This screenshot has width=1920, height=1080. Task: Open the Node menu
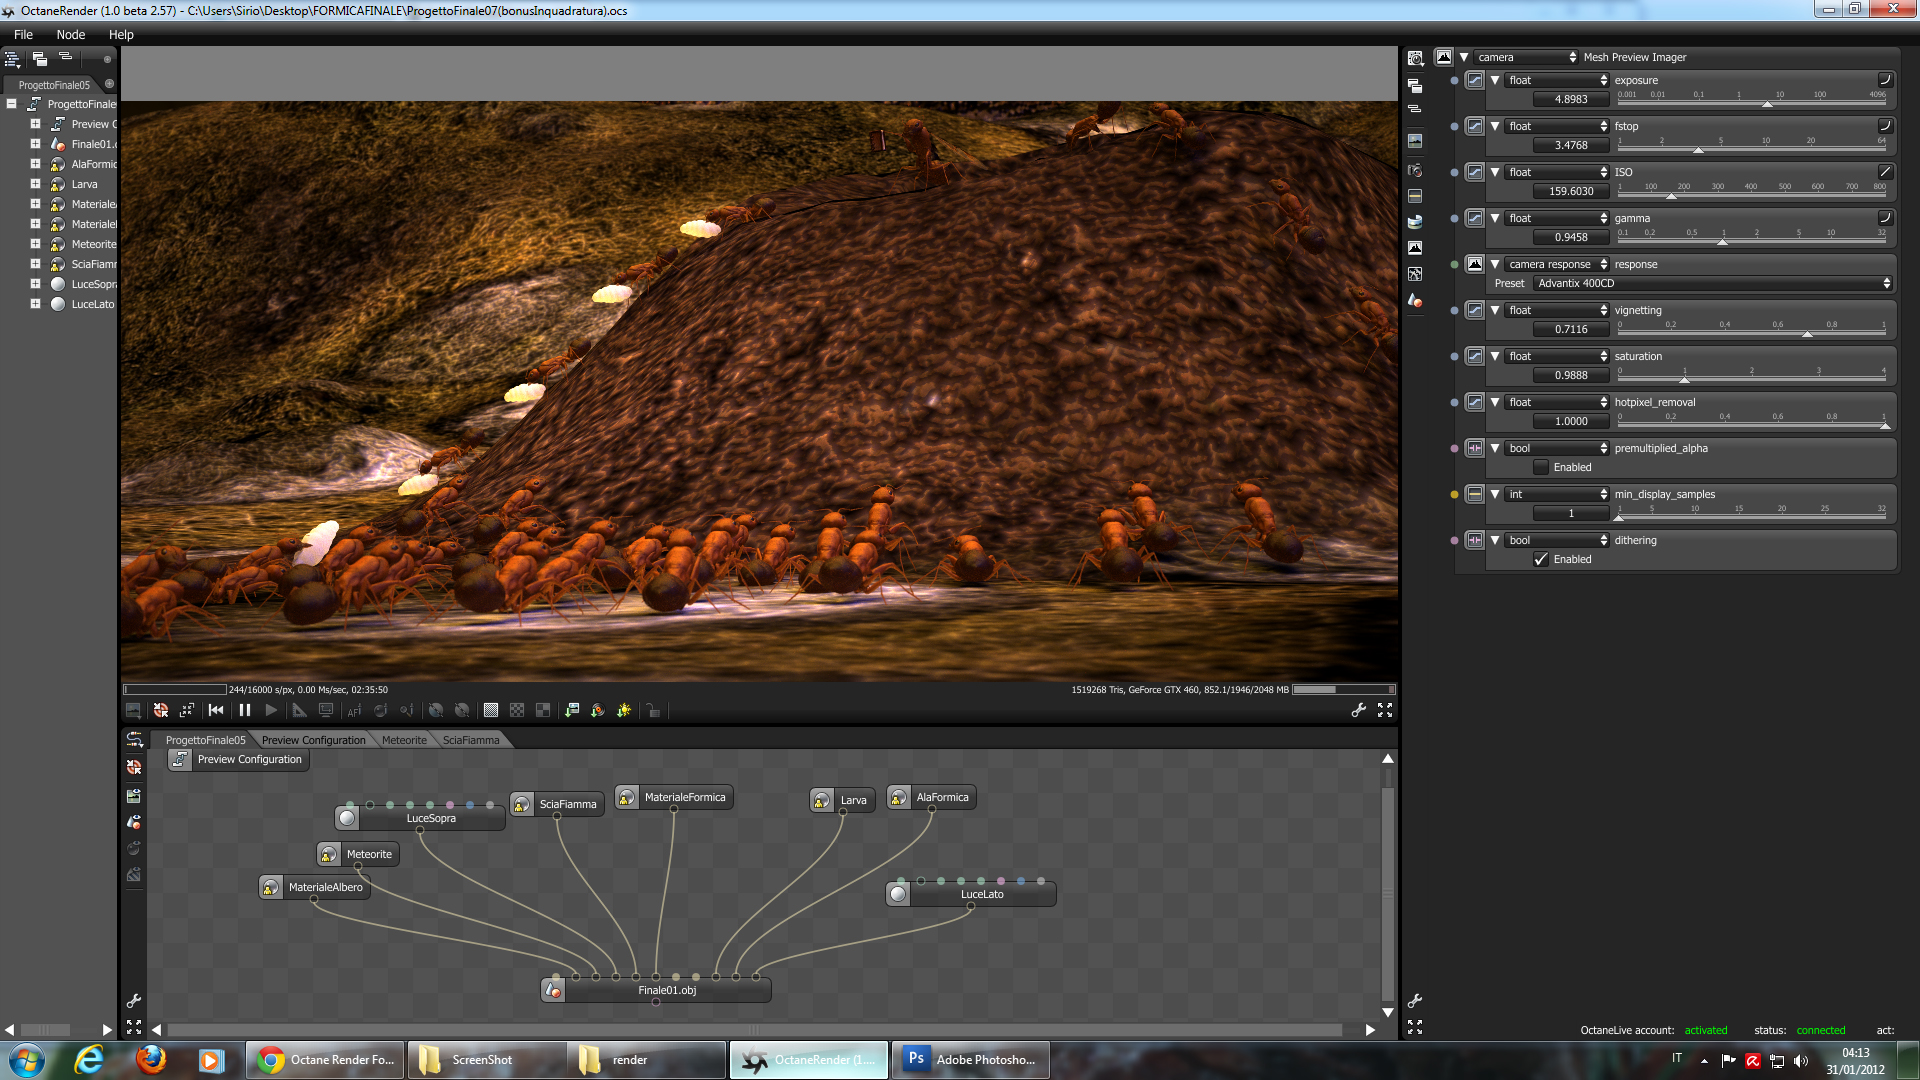click(x=70, y=34)
